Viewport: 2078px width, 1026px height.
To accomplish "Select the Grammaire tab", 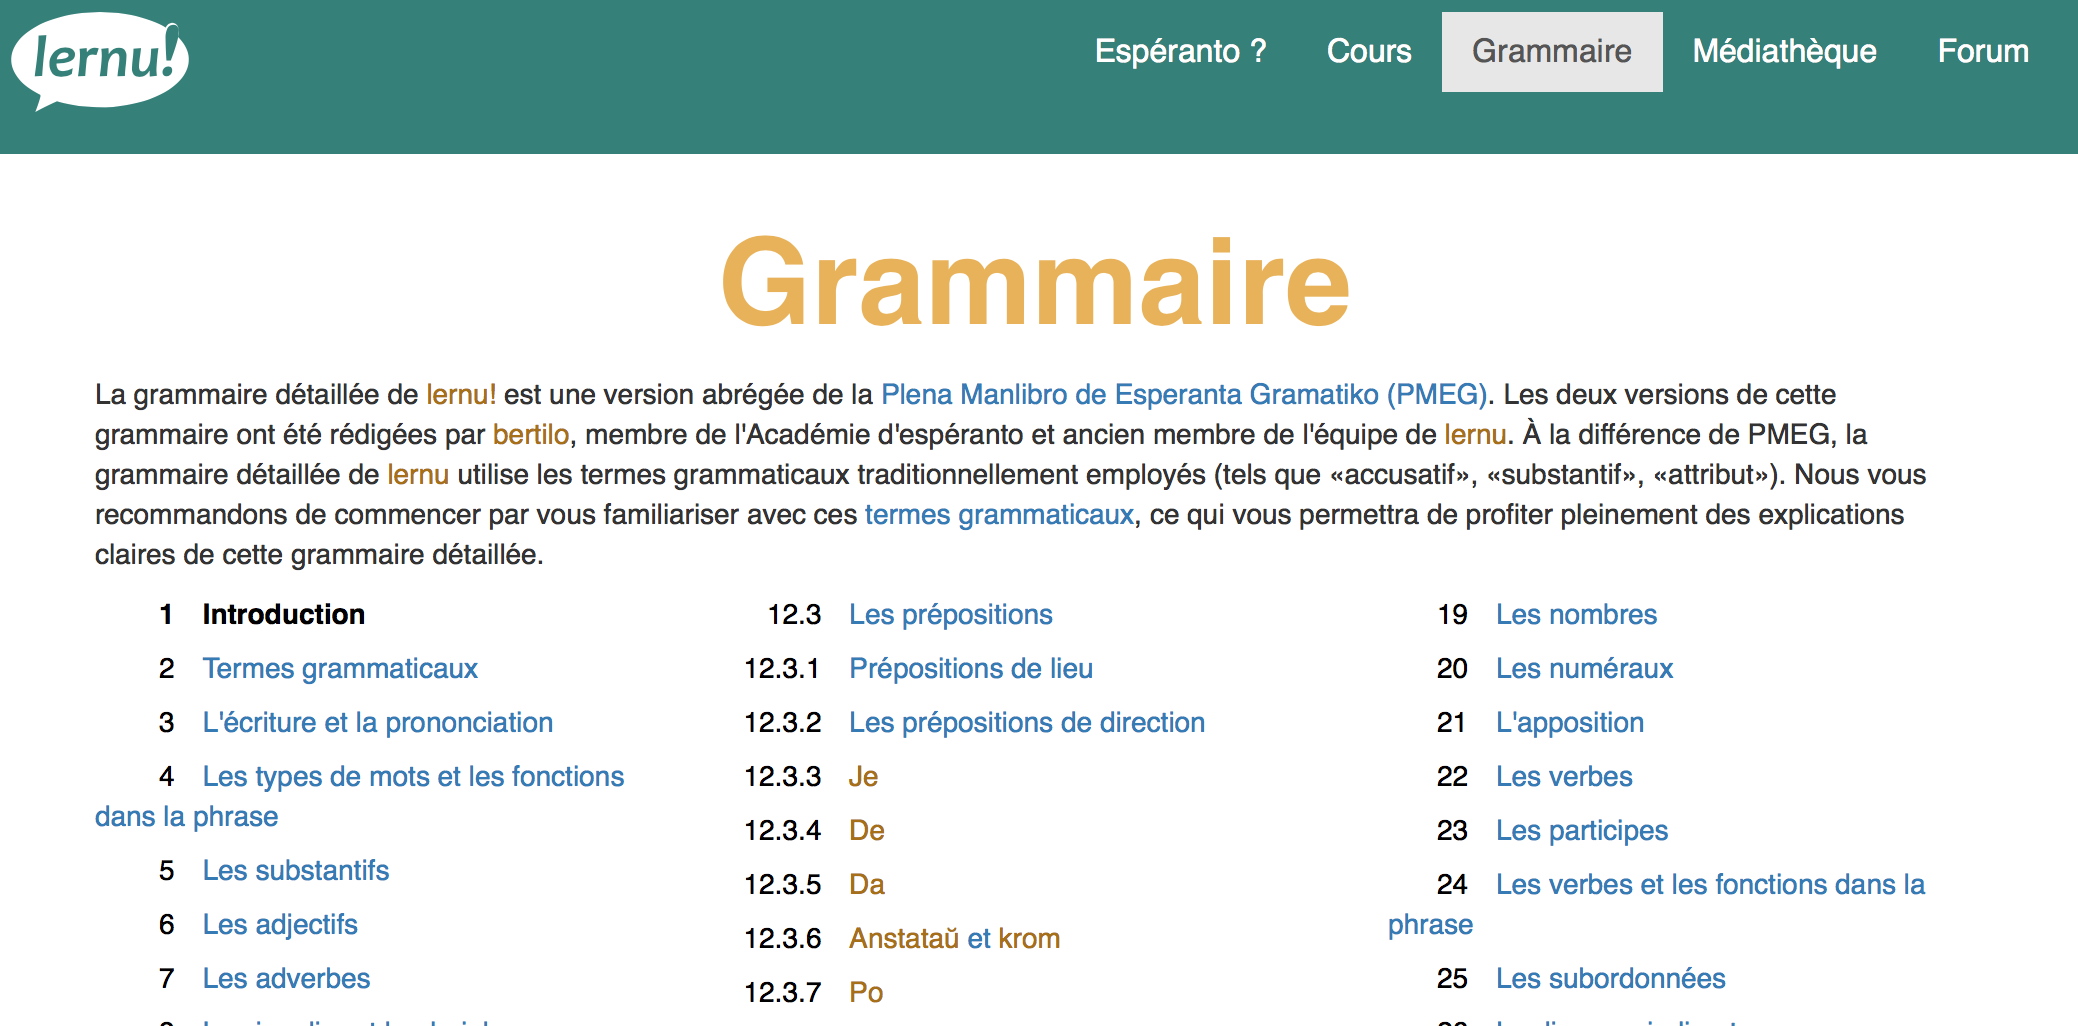I will click(1552, 51).
